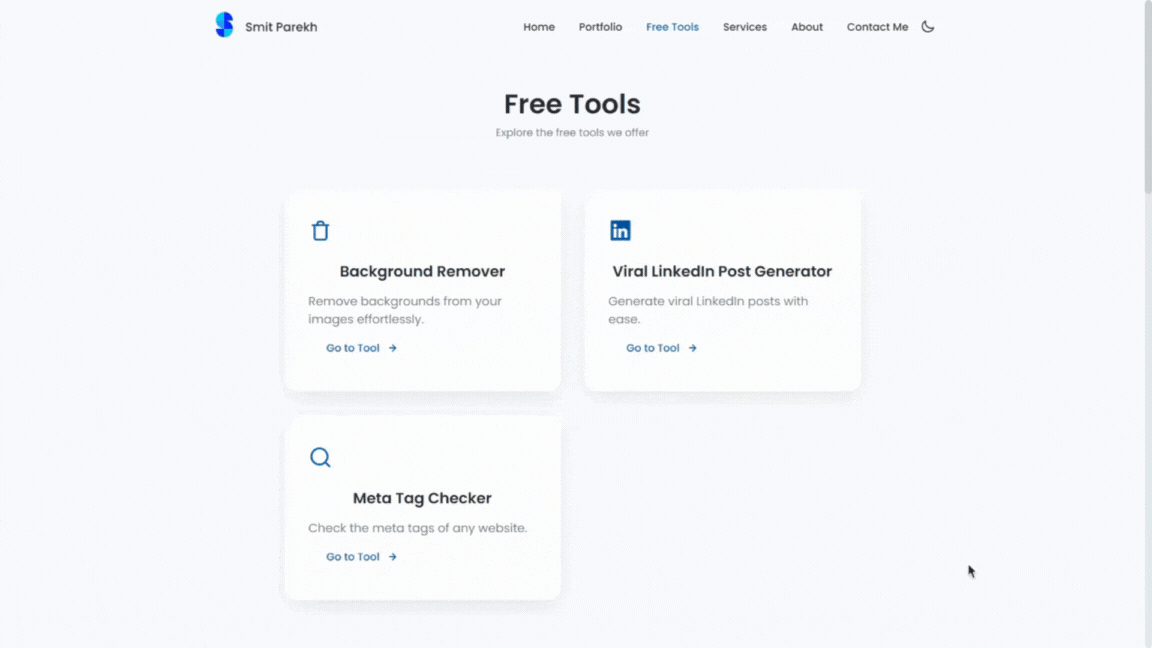Click the trash icon on Background Remover card

[x=320, y=230]
